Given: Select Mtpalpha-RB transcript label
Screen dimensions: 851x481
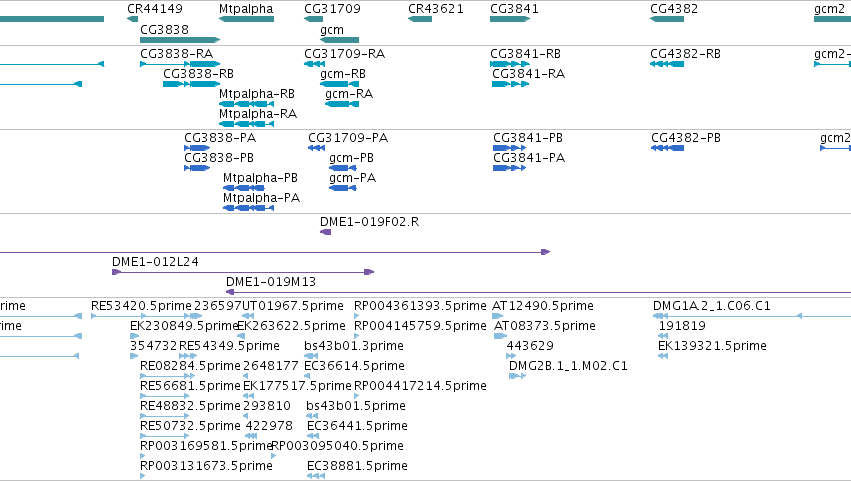Looking at the screenshot, I should point(257,94).
